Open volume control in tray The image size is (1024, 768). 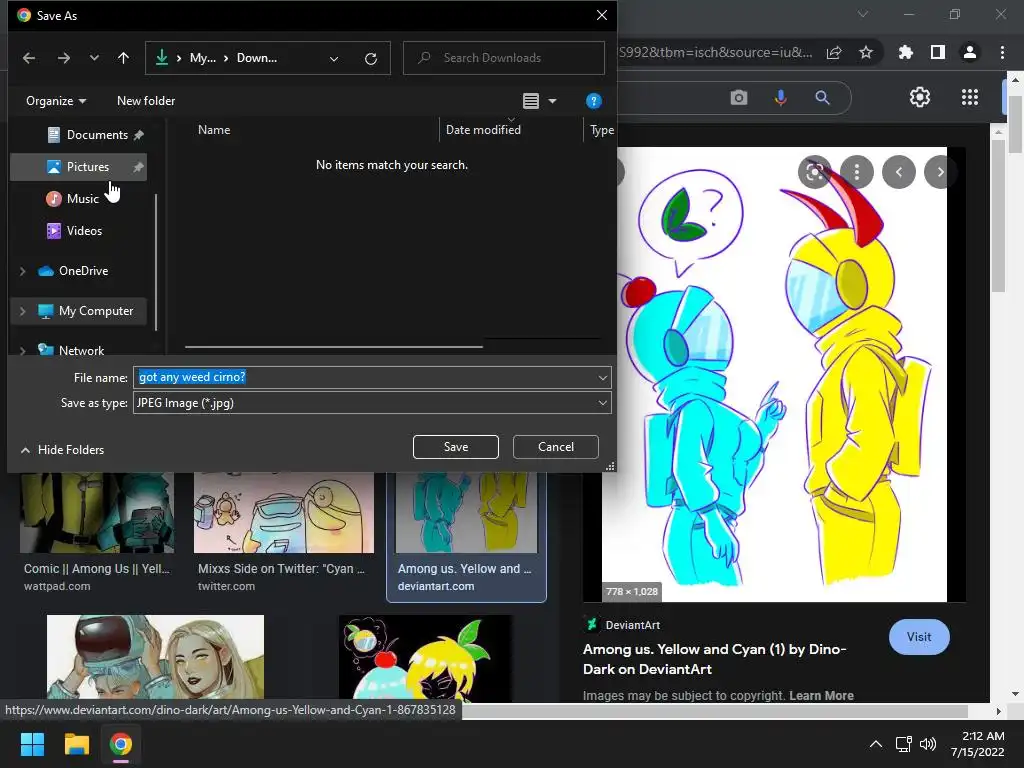point(927,744)
